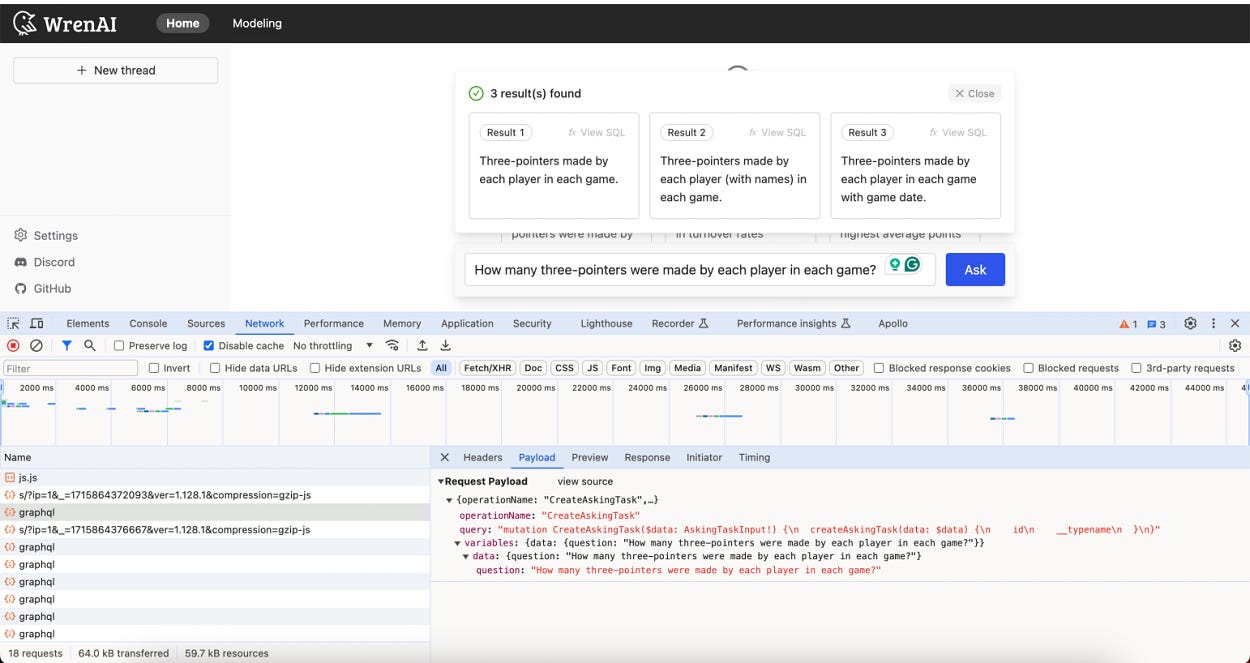Enable the Preserve log checkbox

coord(118,345)
